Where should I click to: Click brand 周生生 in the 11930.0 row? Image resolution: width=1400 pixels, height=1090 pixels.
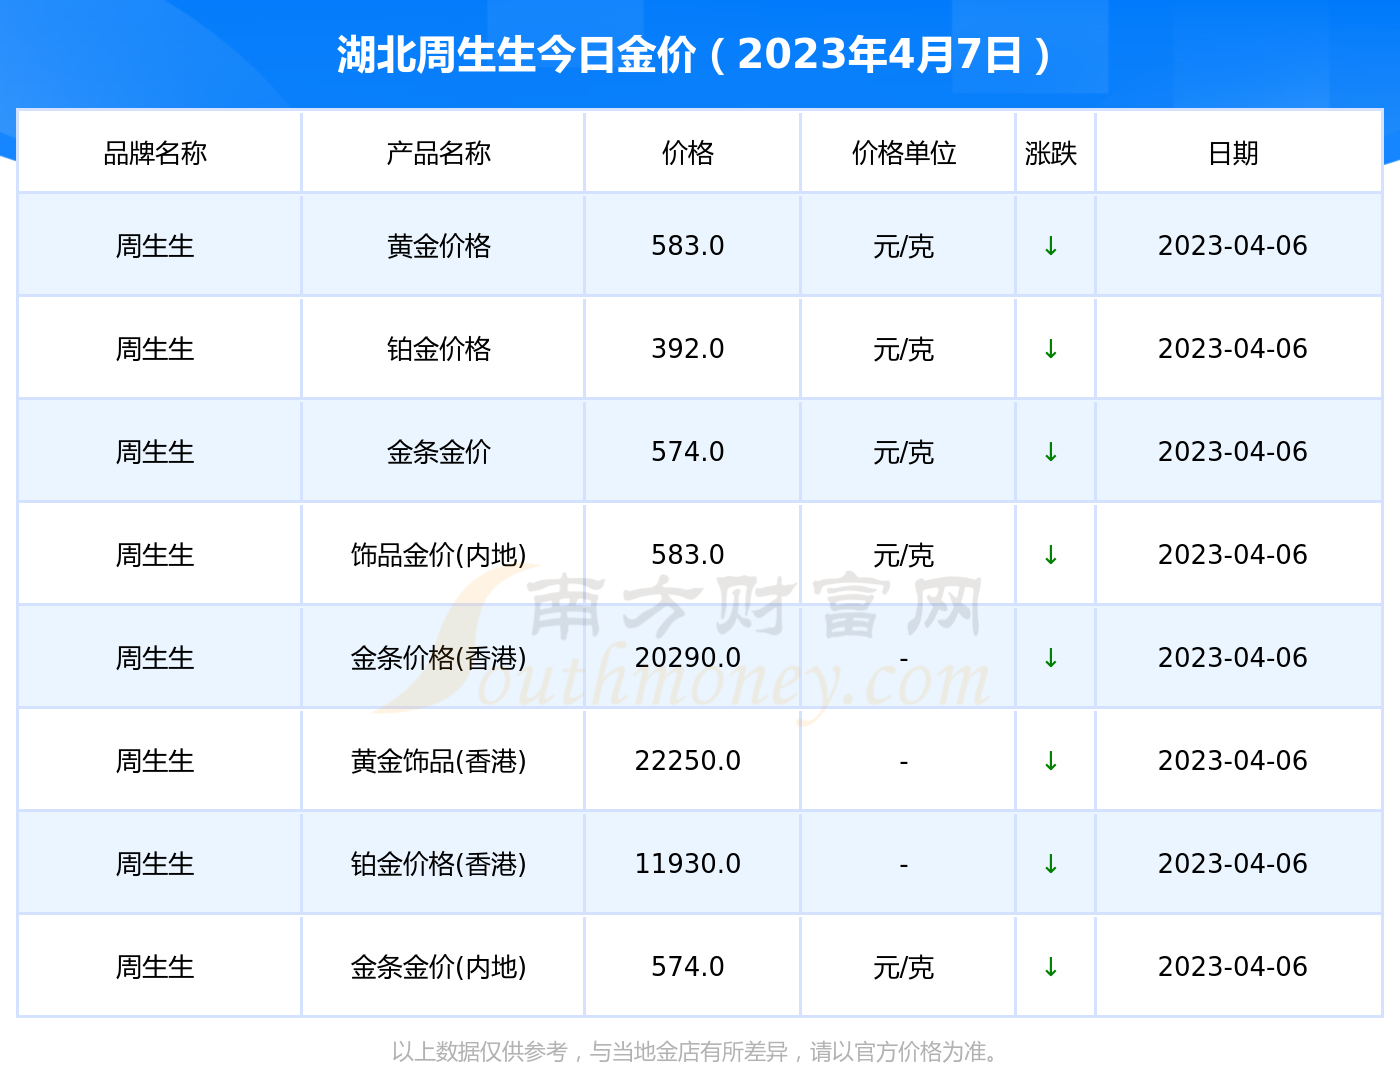point(155,864)
